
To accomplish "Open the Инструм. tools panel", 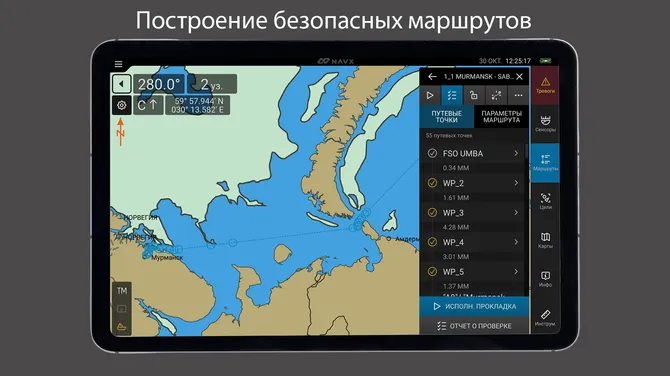I will (545, 318).
